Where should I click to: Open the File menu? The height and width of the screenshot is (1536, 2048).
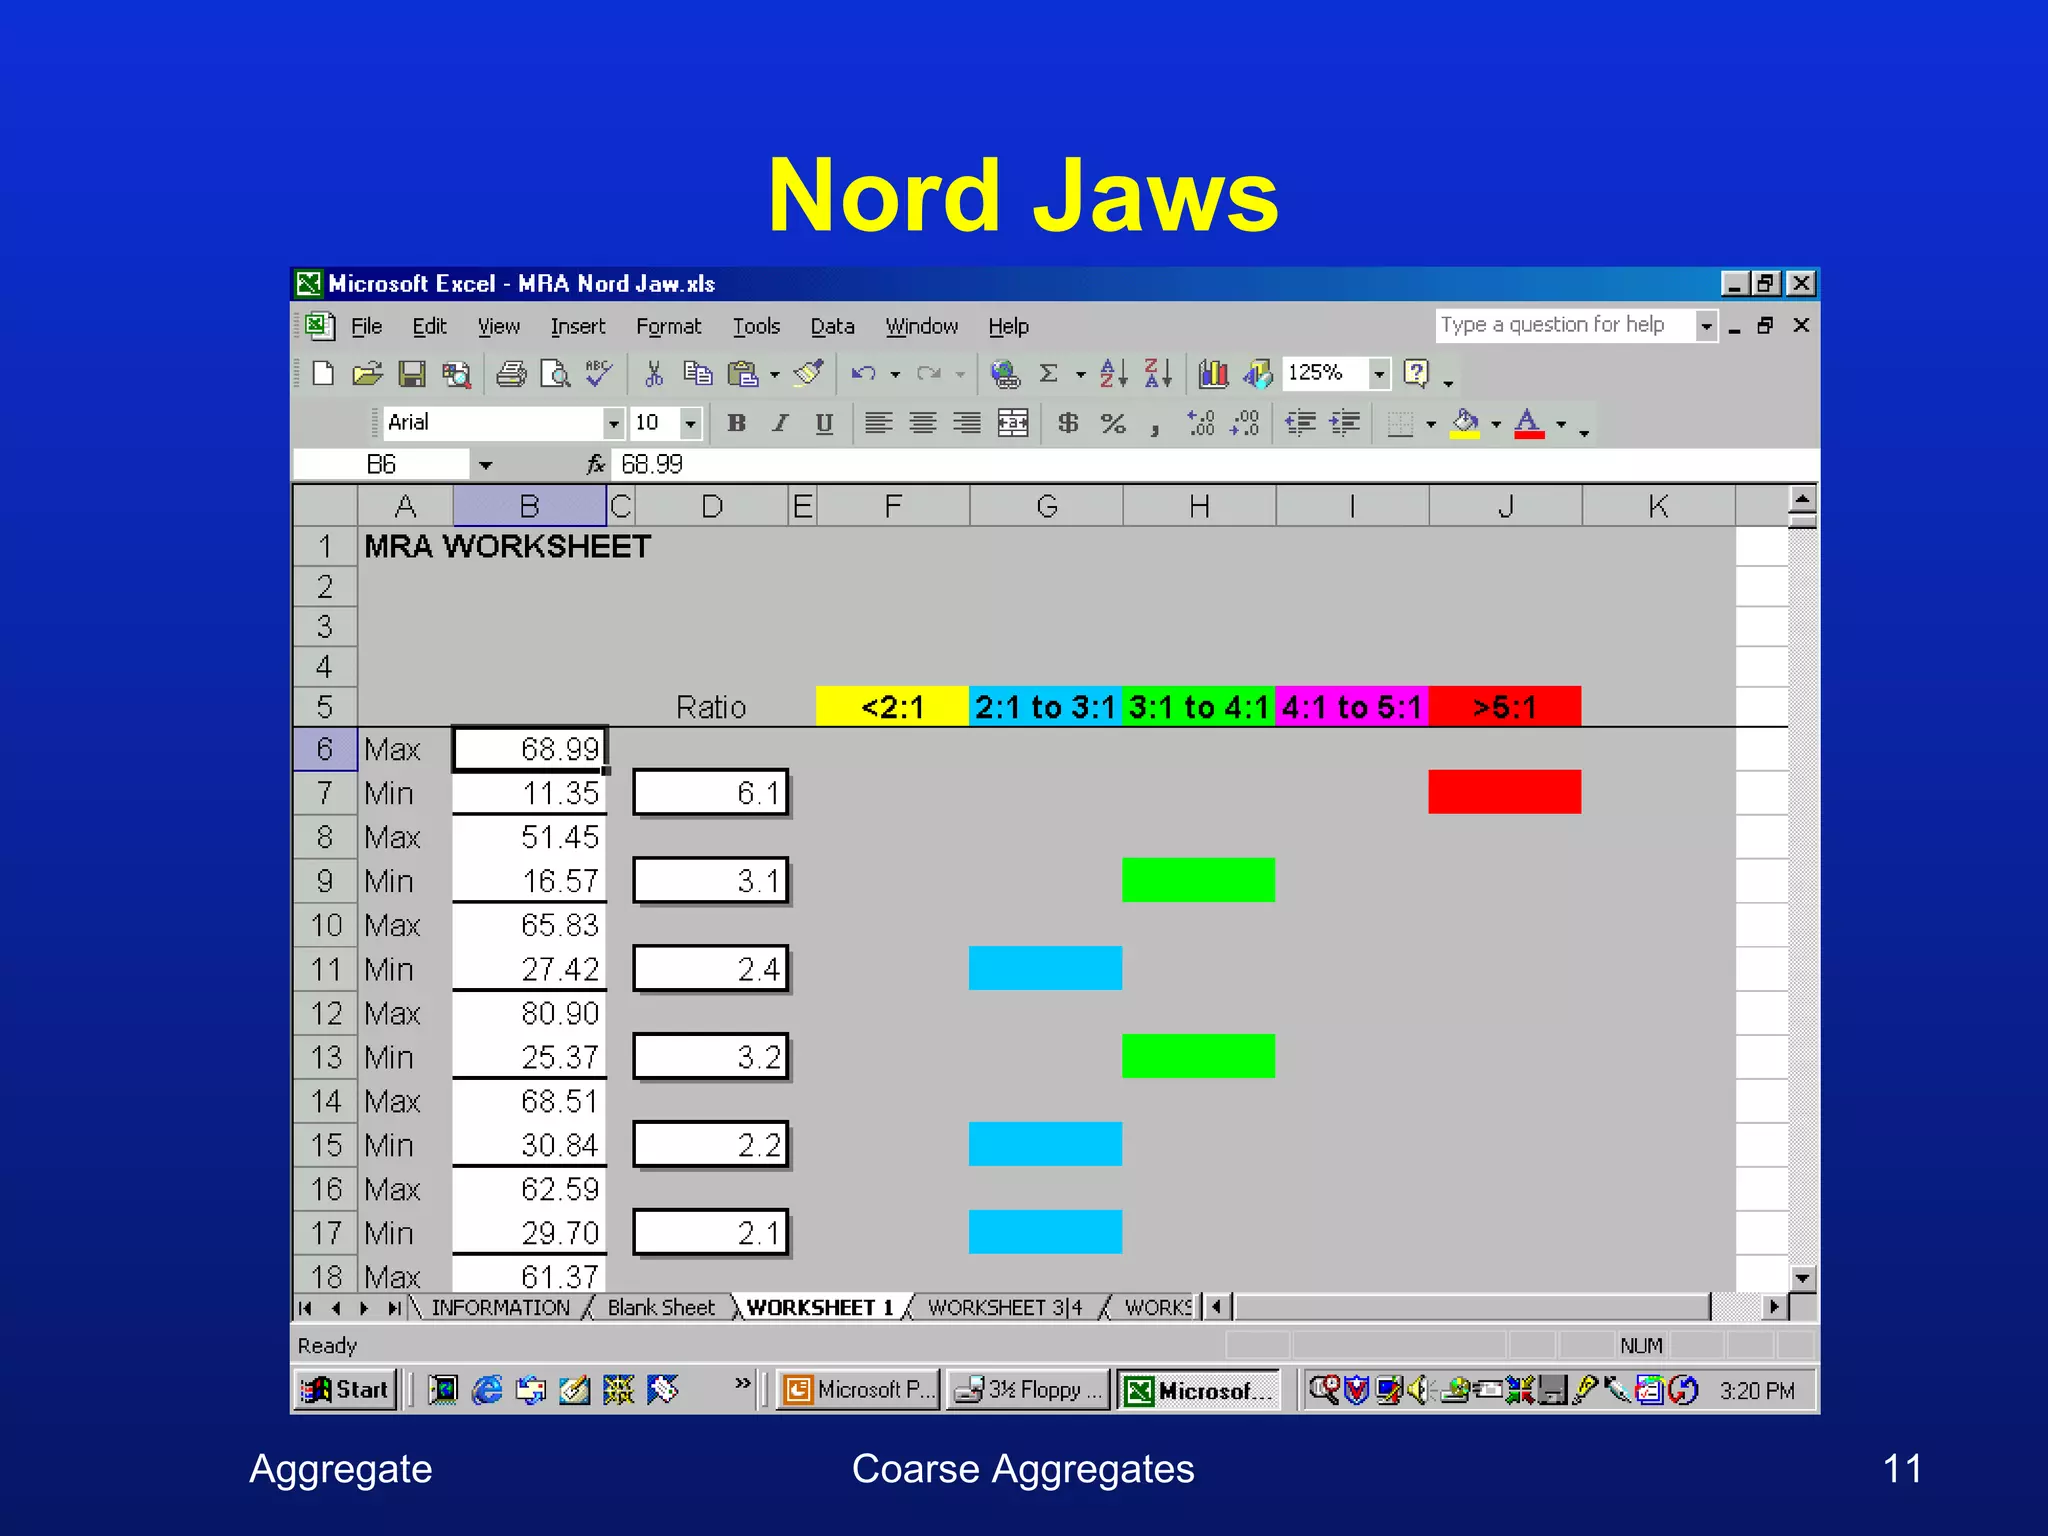pos(366,326)
